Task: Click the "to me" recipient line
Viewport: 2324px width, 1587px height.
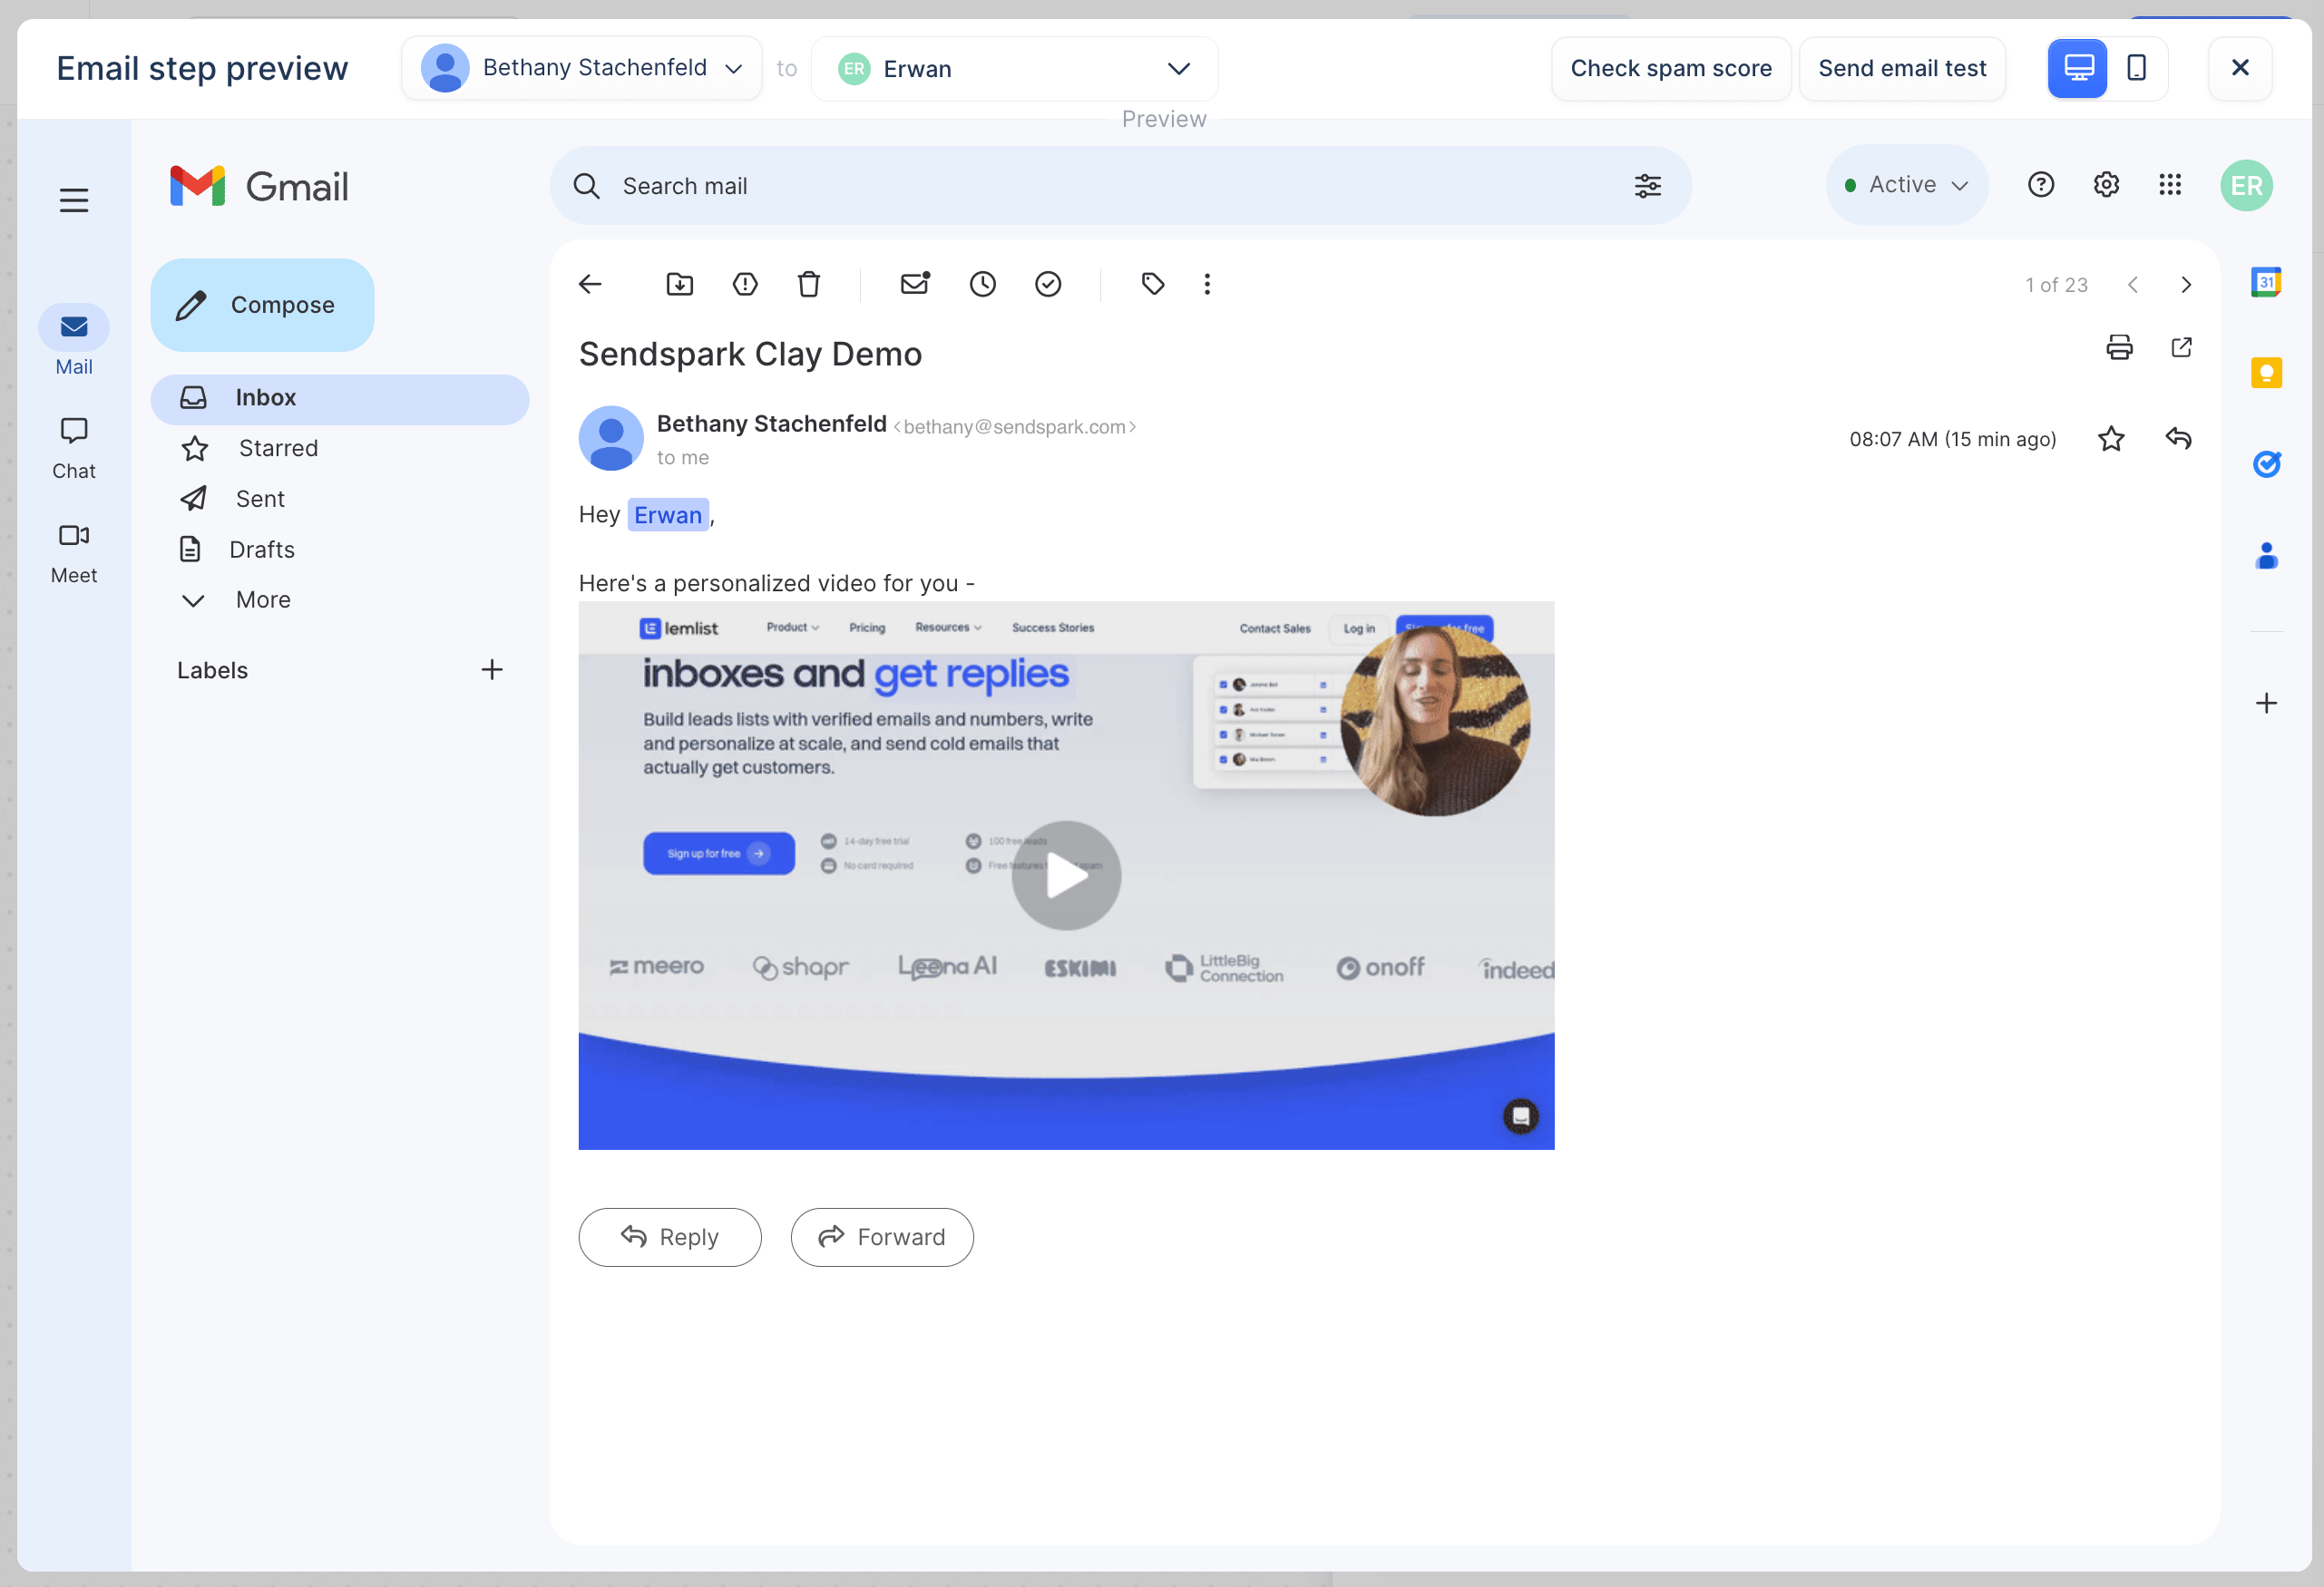Action: 683,458
